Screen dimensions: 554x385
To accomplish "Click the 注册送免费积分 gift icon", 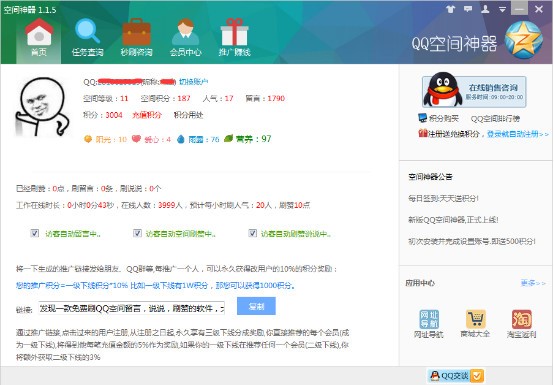I will tap(423, 134).
